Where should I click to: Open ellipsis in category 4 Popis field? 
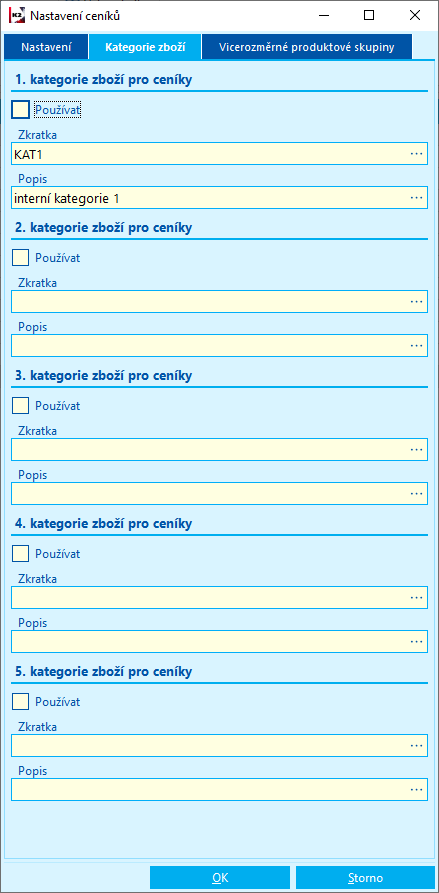(416, 641)
